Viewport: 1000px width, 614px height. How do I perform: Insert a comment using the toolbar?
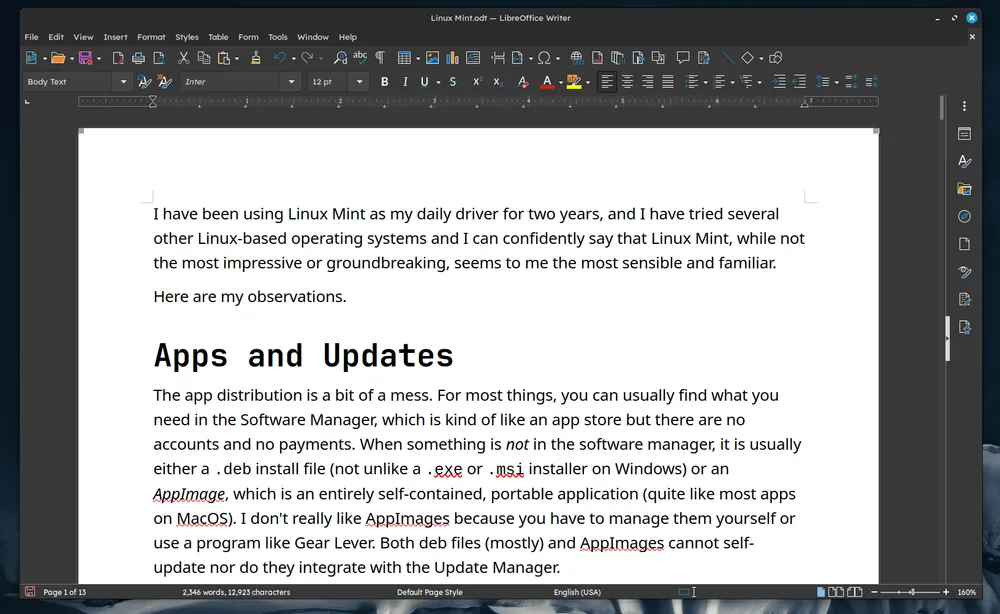[x=683, y=57]
